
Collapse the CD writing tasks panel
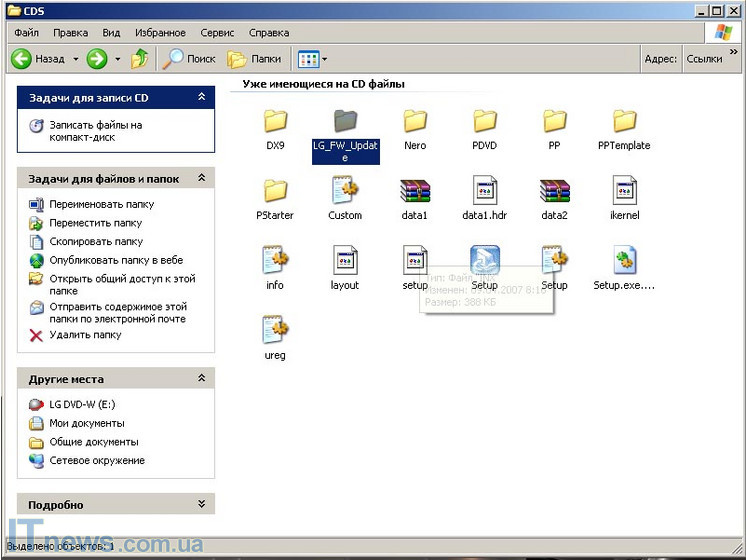(201, 97)
